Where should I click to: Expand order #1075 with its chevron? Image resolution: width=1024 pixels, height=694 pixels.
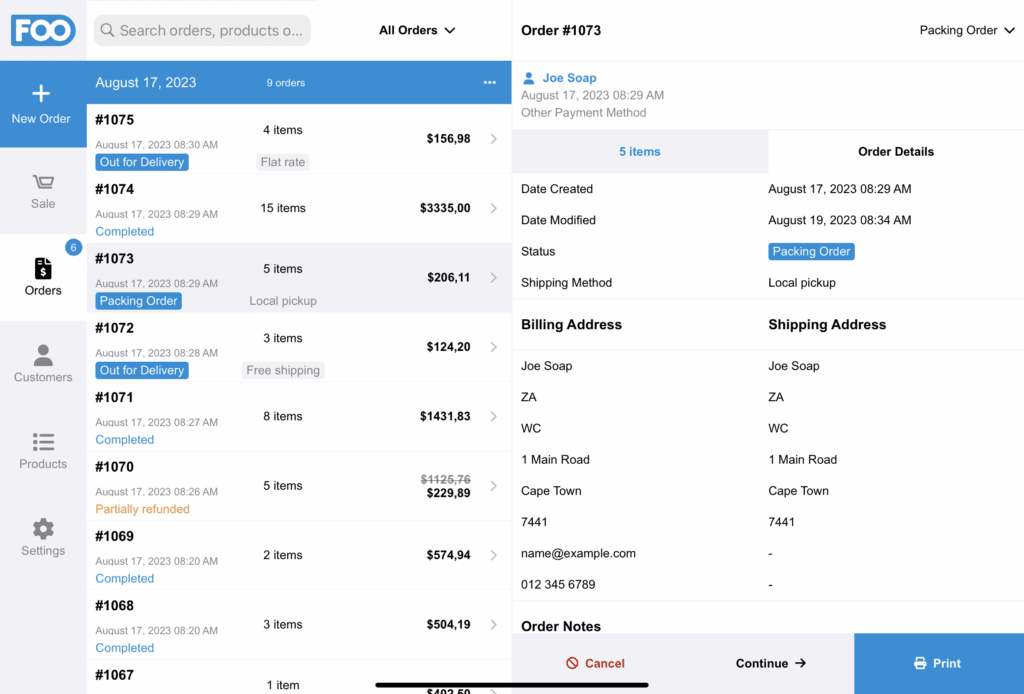(492, 138)
